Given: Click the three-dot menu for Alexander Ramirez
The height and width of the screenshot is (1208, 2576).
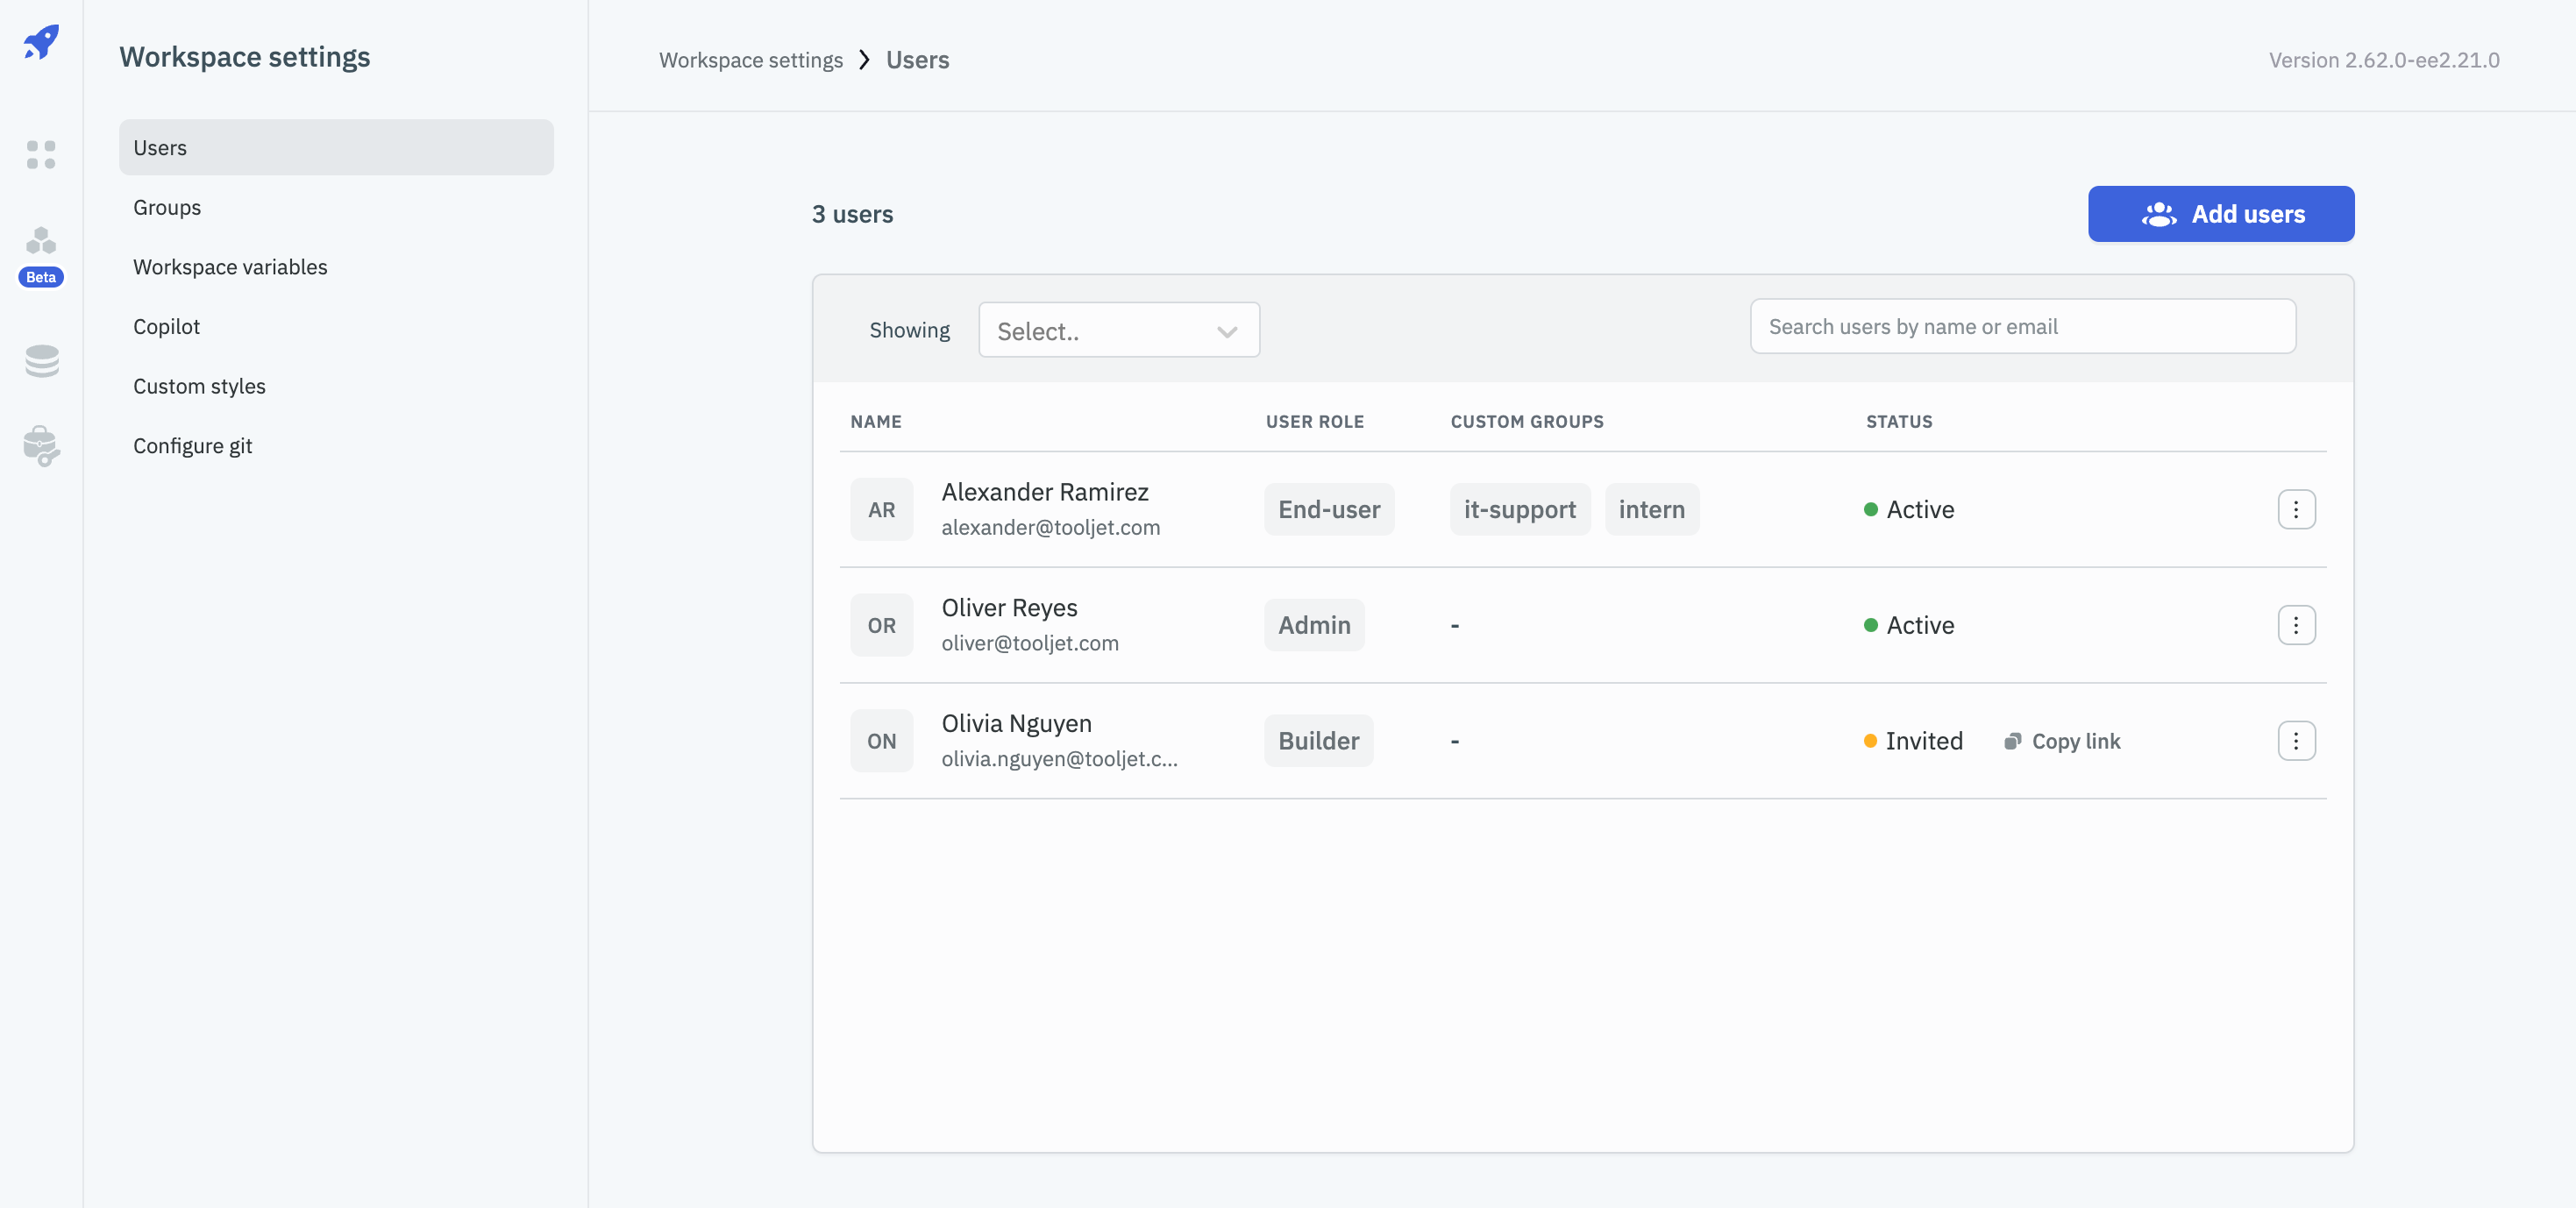Looking at the screenshot, I should (x=2295, y=508).
